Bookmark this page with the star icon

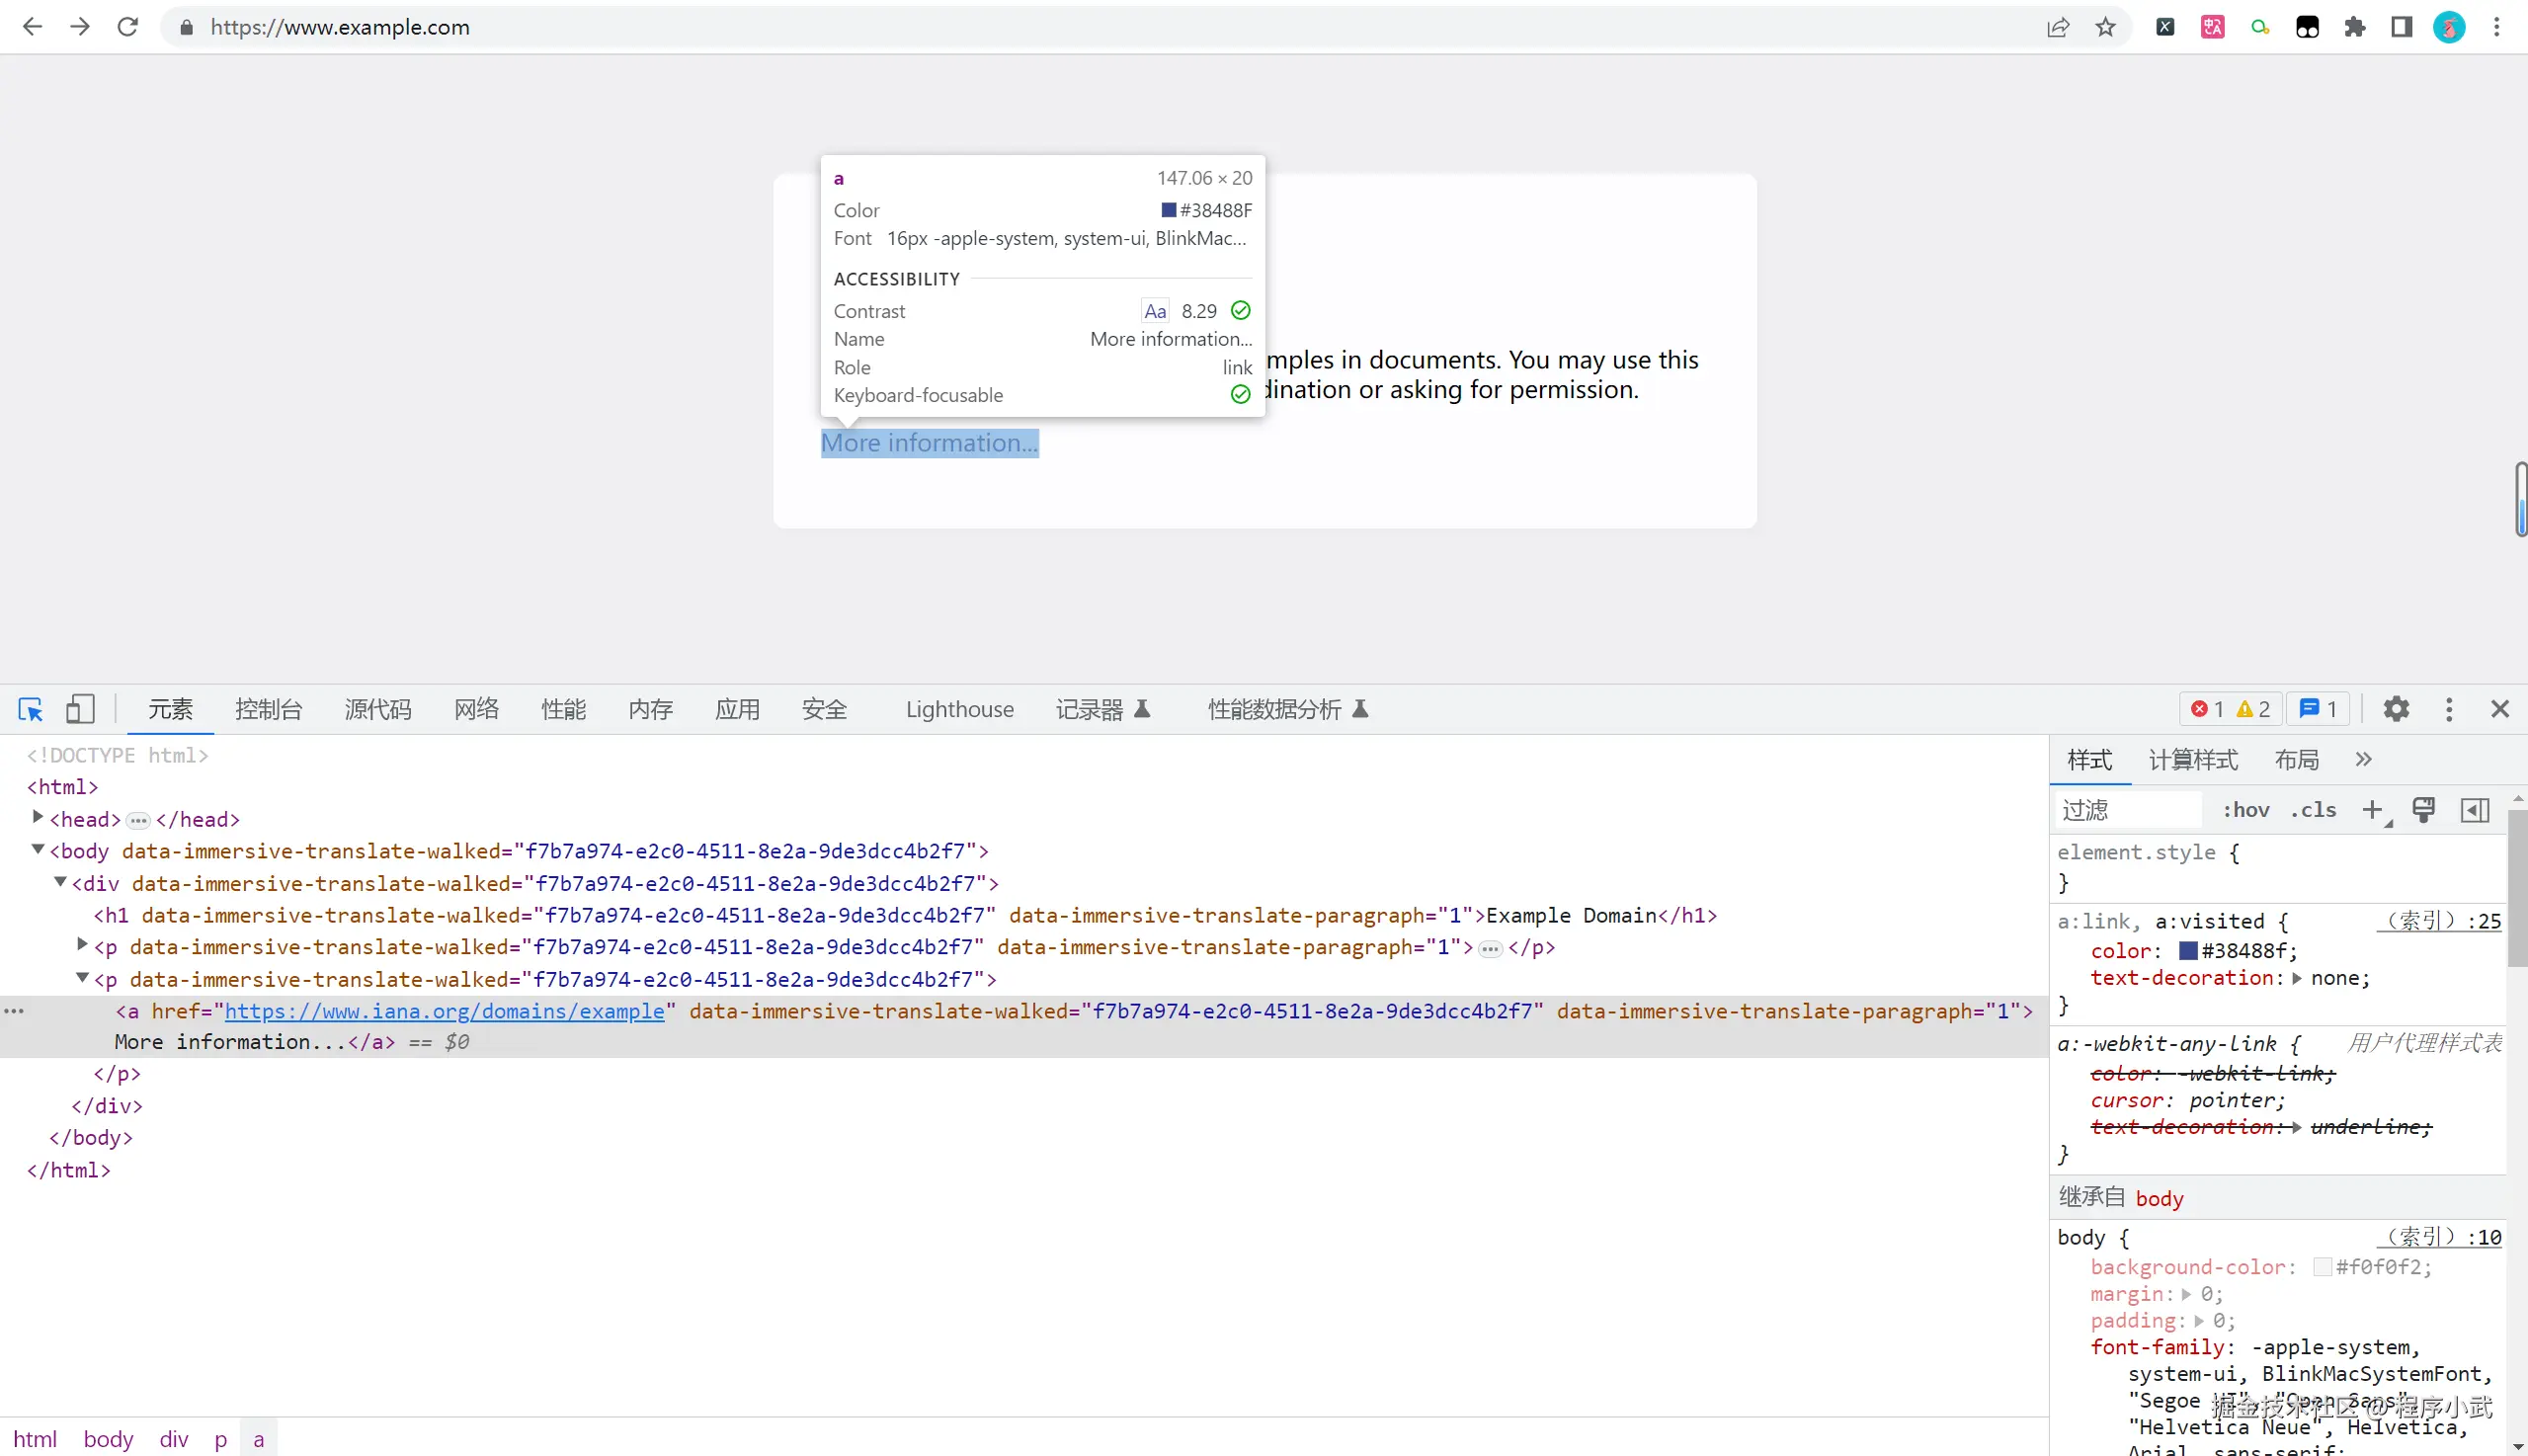coord(2105,27)
